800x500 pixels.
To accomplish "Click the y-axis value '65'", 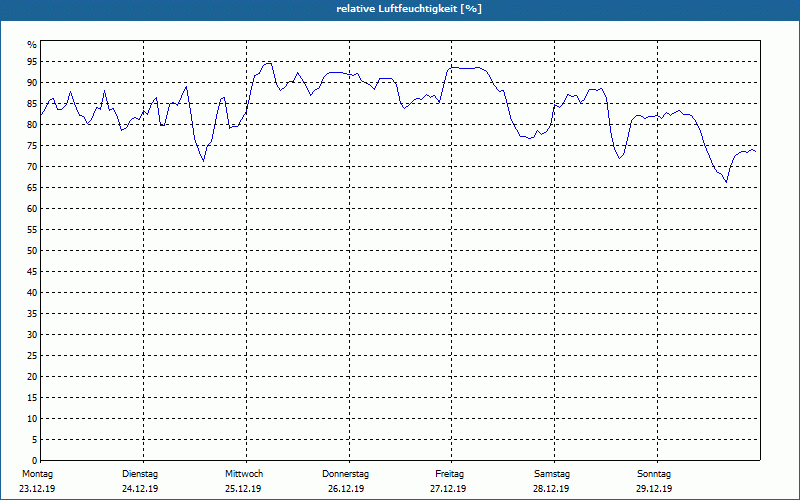I will (32, 188).
